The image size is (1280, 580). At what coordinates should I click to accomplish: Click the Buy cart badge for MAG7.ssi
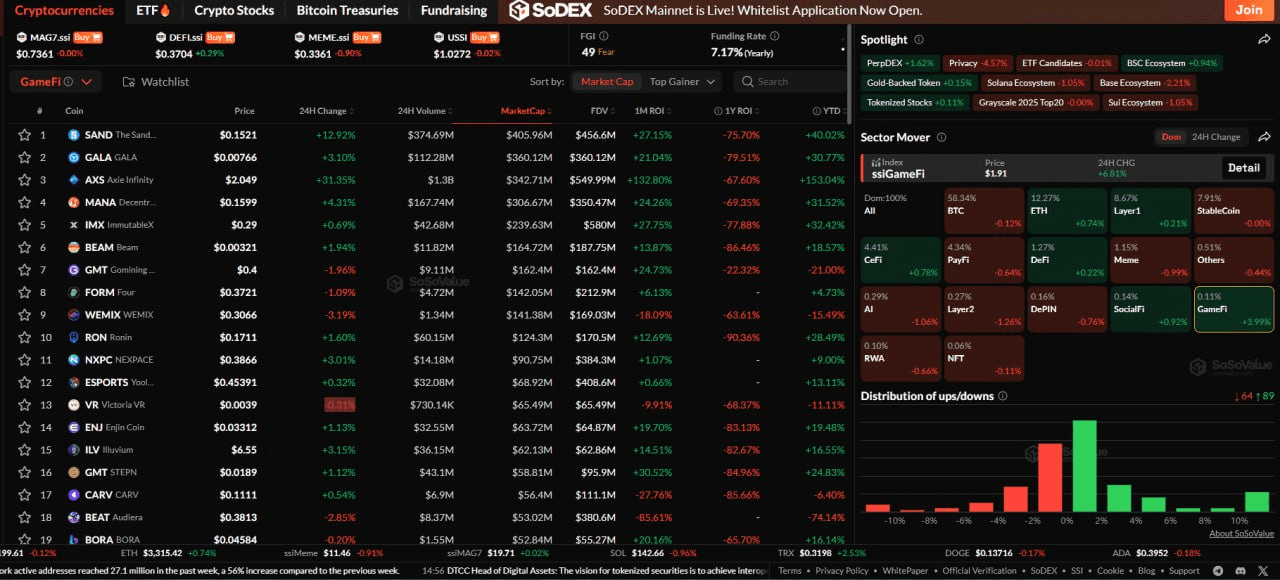pos(87,37)
